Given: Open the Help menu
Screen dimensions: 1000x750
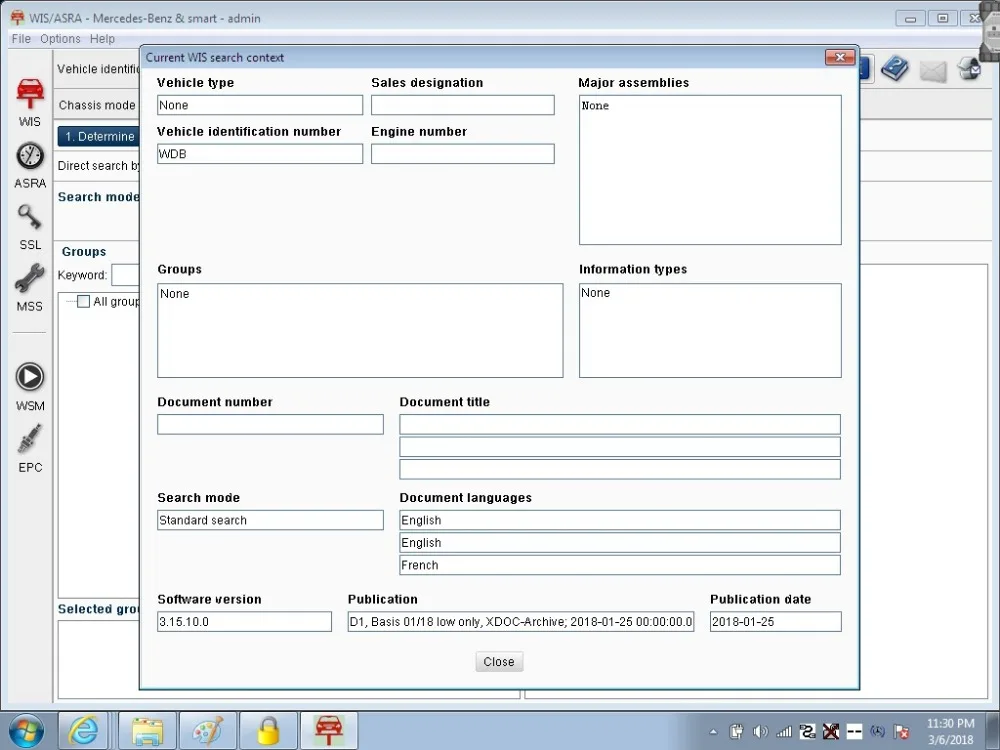Looking at the screenshot, I should click(102, 39).
